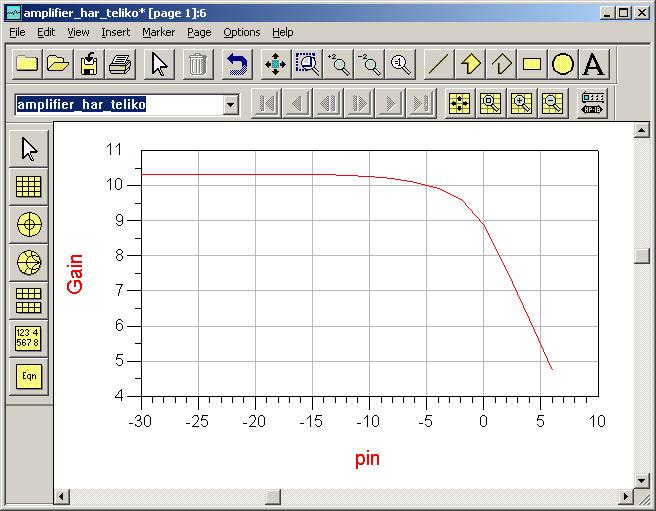
Task: Open the Marker menu
Action: (x=159, y=32)
